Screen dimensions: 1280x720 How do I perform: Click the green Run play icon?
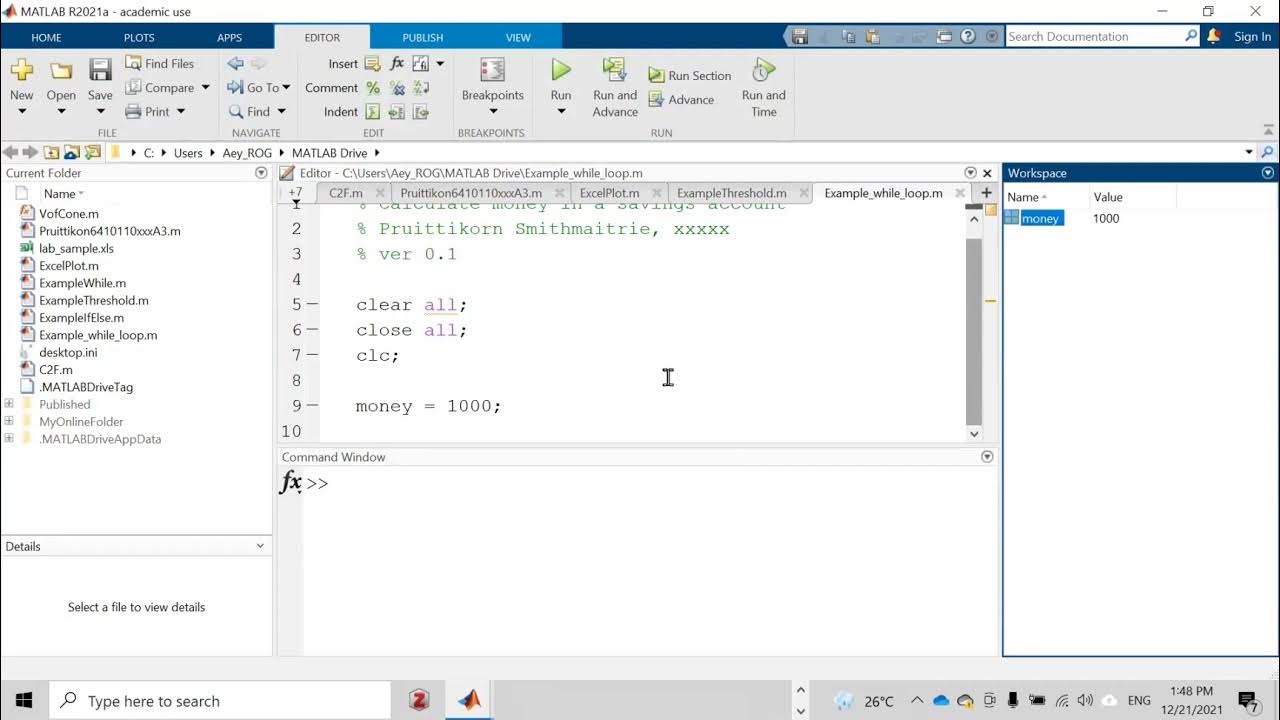click(561, 70)
